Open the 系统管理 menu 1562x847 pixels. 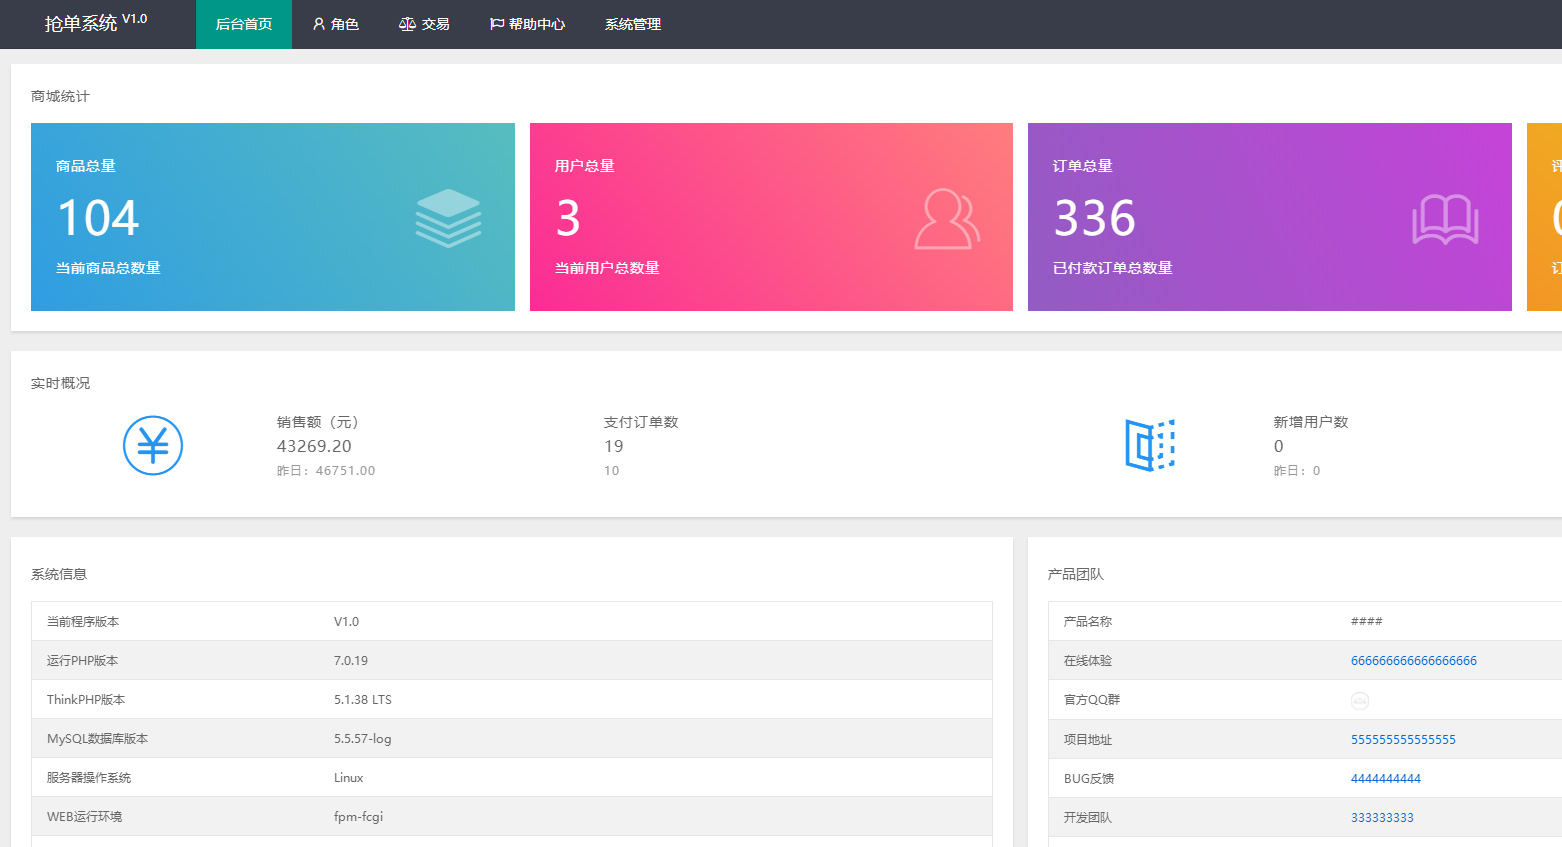coord(633,24)
